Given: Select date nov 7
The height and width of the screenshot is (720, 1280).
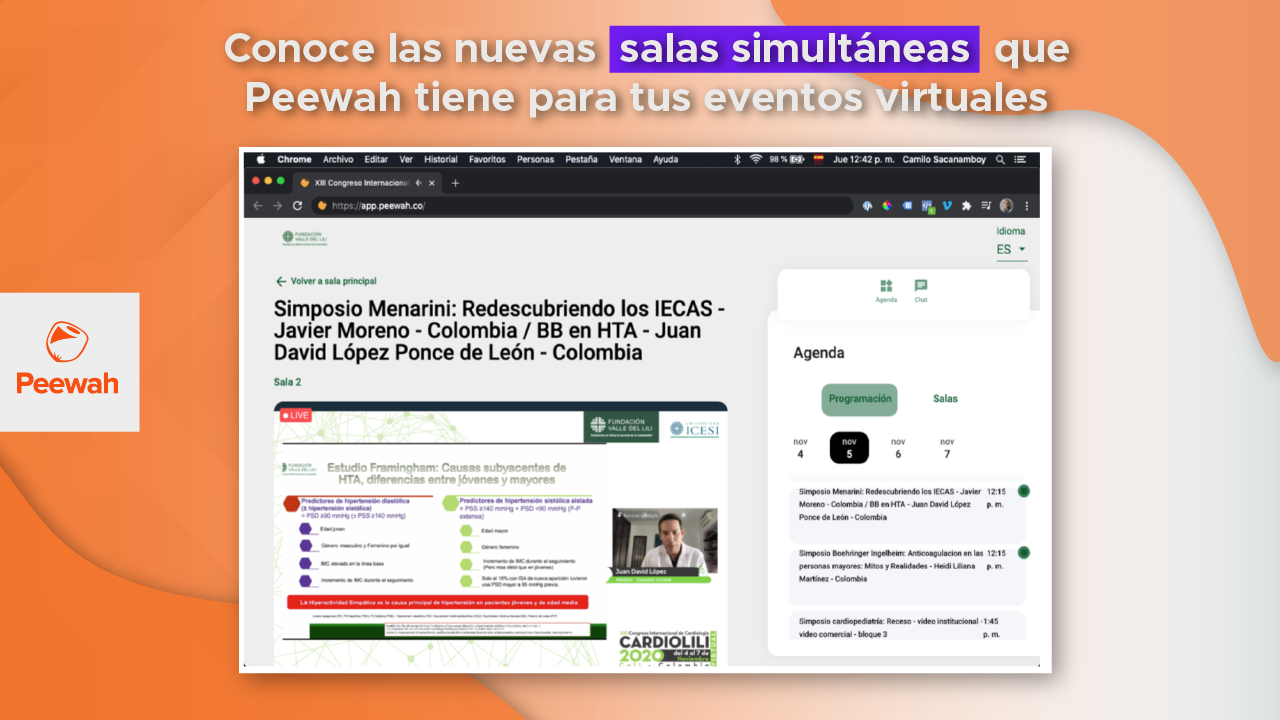Looking at the screenshot, I should tap(947, 447).
